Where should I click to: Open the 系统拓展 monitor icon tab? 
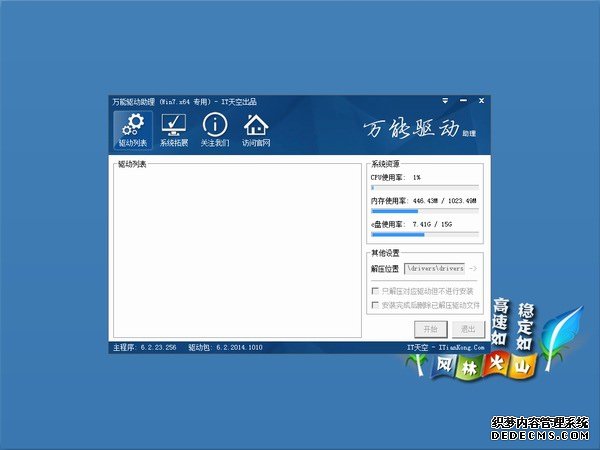[174, 130]
